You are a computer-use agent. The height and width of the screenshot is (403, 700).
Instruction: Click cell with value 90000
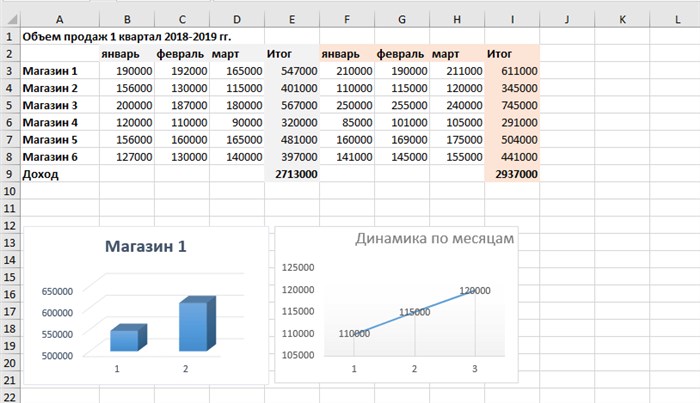tap(237, 122)
